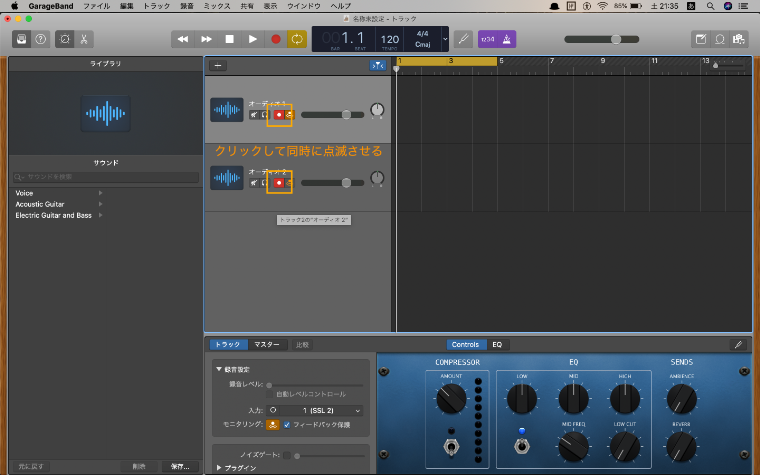The height and width of the screenshot is (475, 760).
Task: Mute the second audio track
Action: click(x=254, y=183)
